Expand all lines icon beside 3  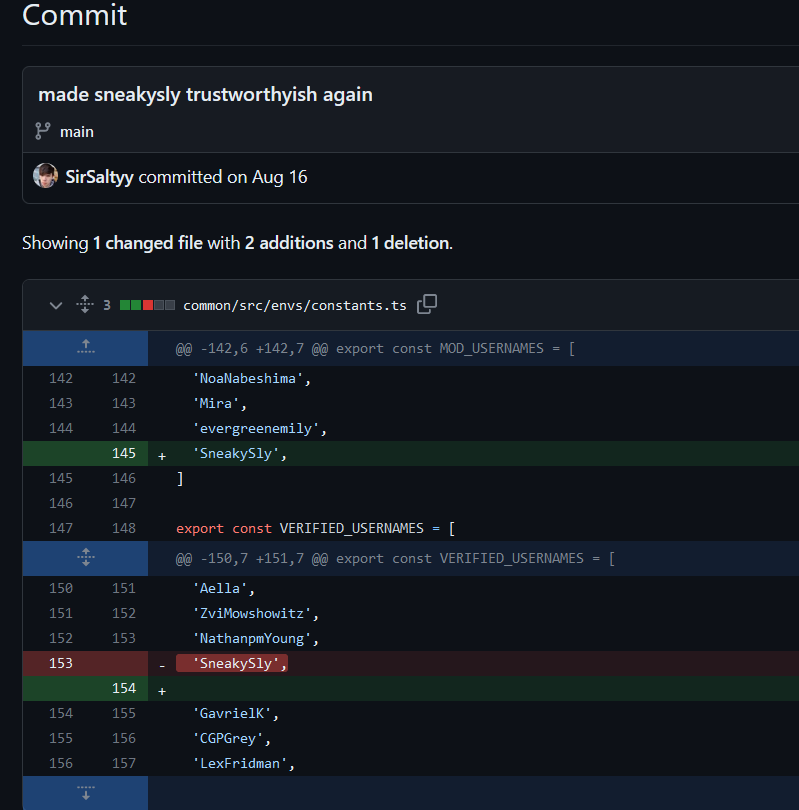[x=85, y=304]
